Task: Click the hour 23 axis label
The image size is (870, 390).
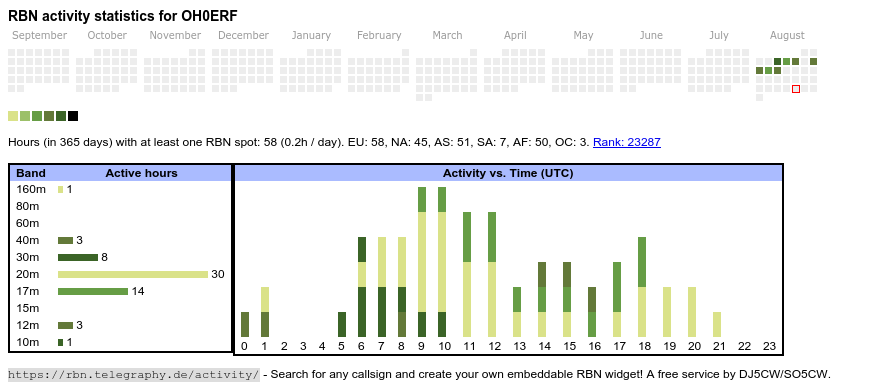Action: (x=769, y=347)
